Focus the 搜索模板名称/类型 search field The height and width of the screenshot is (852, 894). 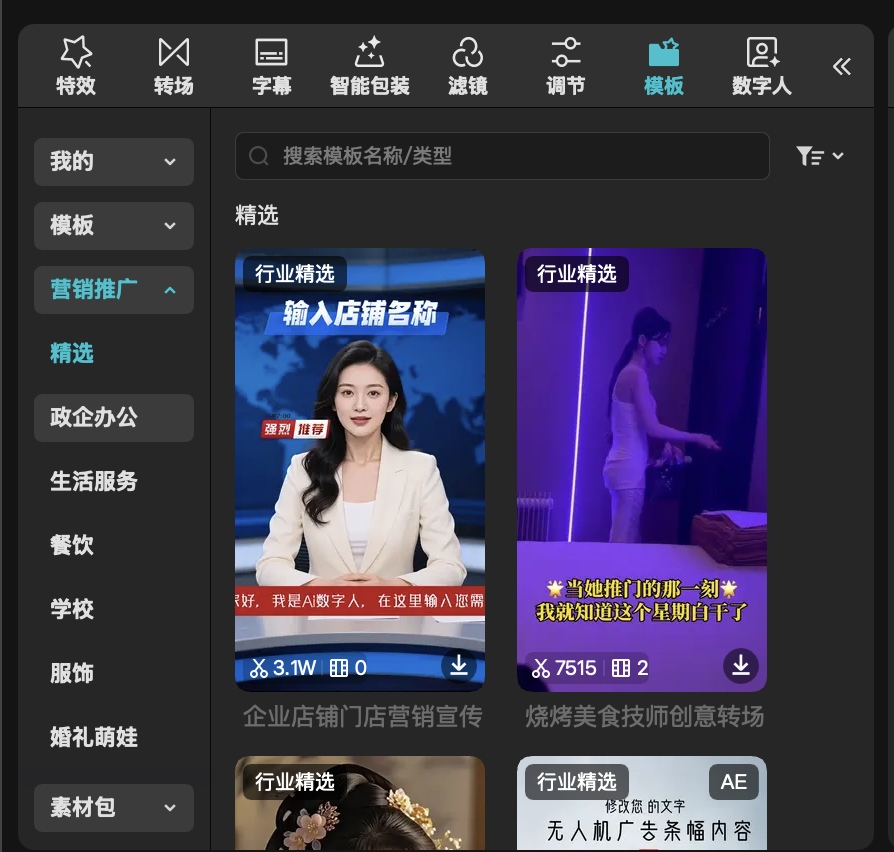[x=502, y=156]
